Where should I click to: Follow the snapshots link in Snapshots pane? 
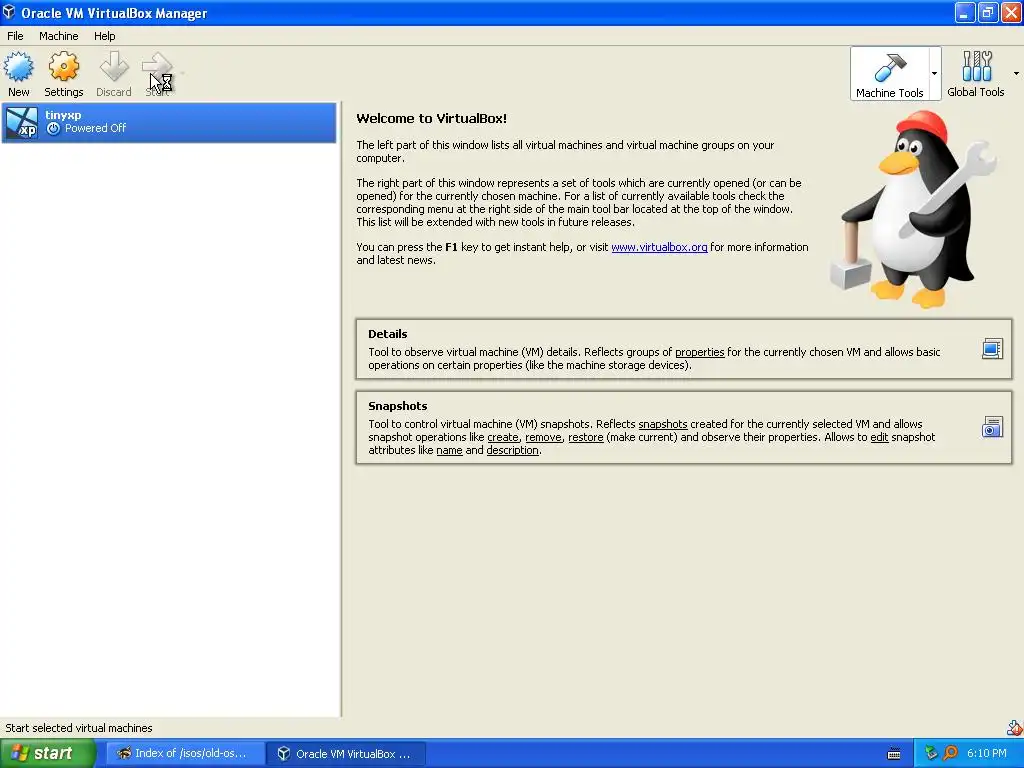[663, 424]
